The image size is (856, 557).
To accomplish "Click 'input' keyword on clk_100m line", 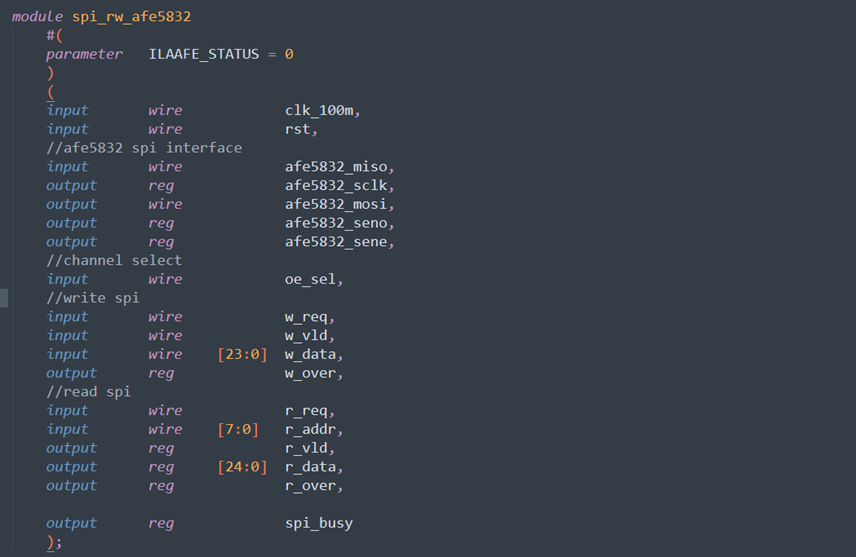I will [x=67, y=110].
